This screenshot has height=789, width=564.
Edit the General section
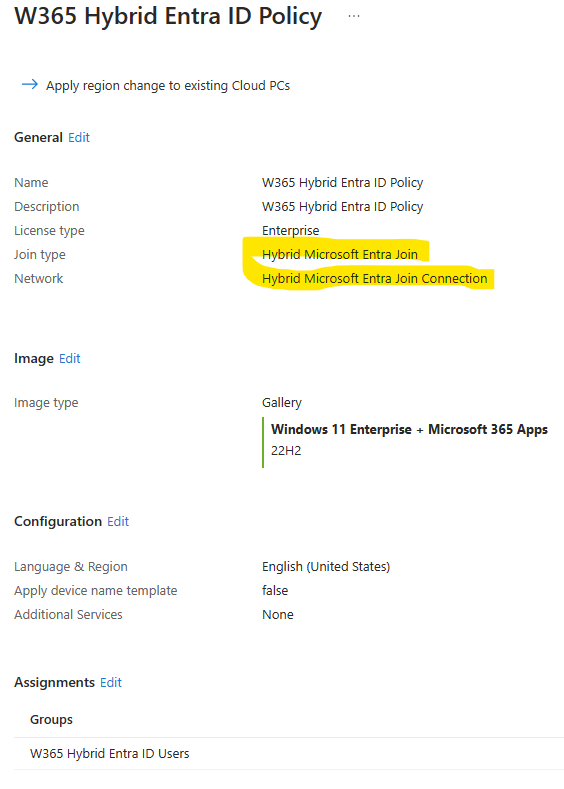pyautogui.click(x=79, y=137)
